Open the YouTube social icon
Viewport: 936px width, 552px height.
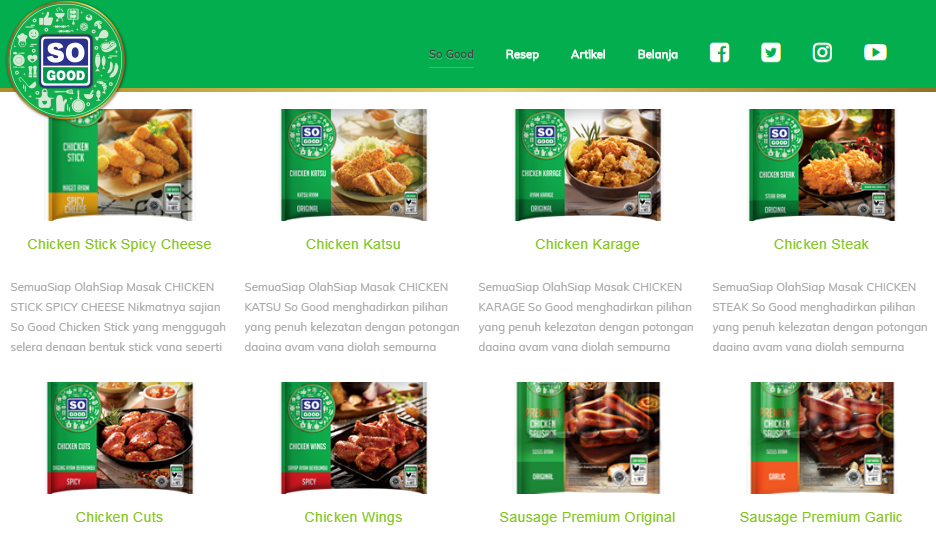875,53
